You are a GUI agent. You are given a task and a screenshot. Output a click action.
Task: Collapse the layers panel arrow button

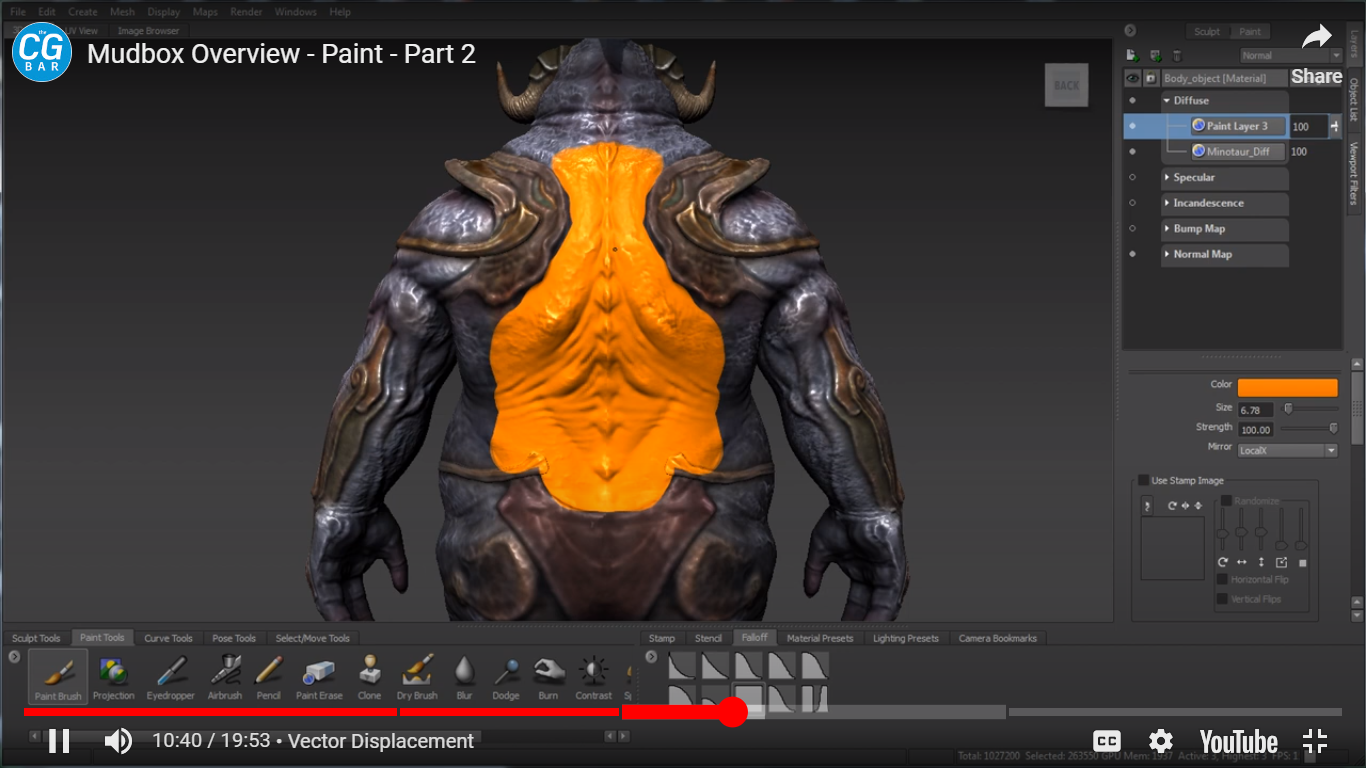pos(1130,31)
